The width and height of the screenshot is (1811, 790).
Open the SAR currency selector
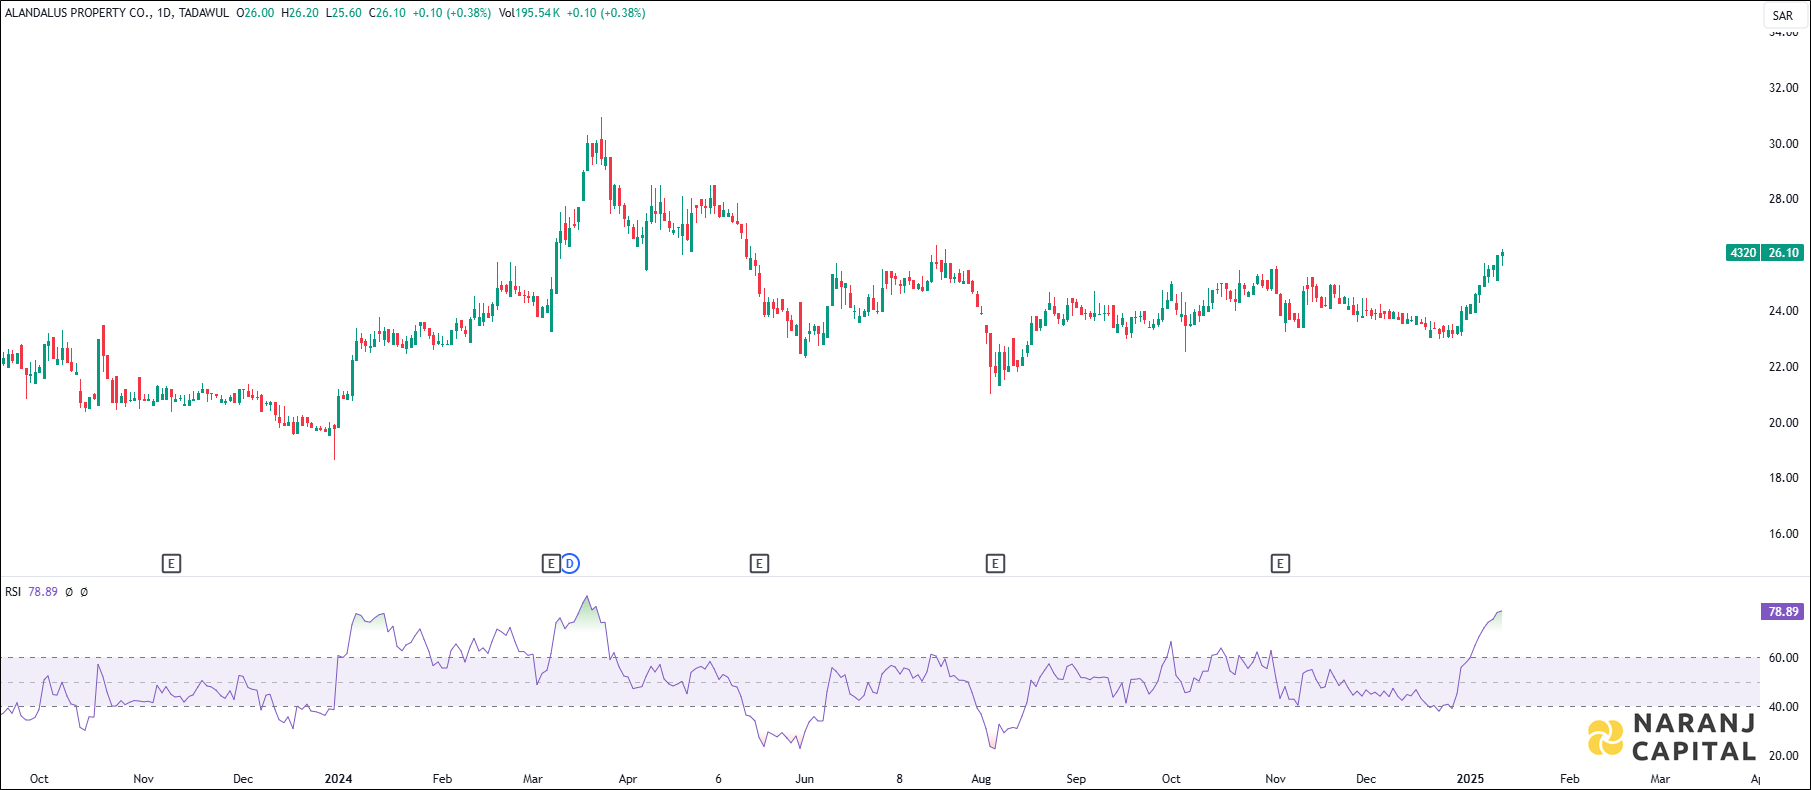coord(1782,15)
